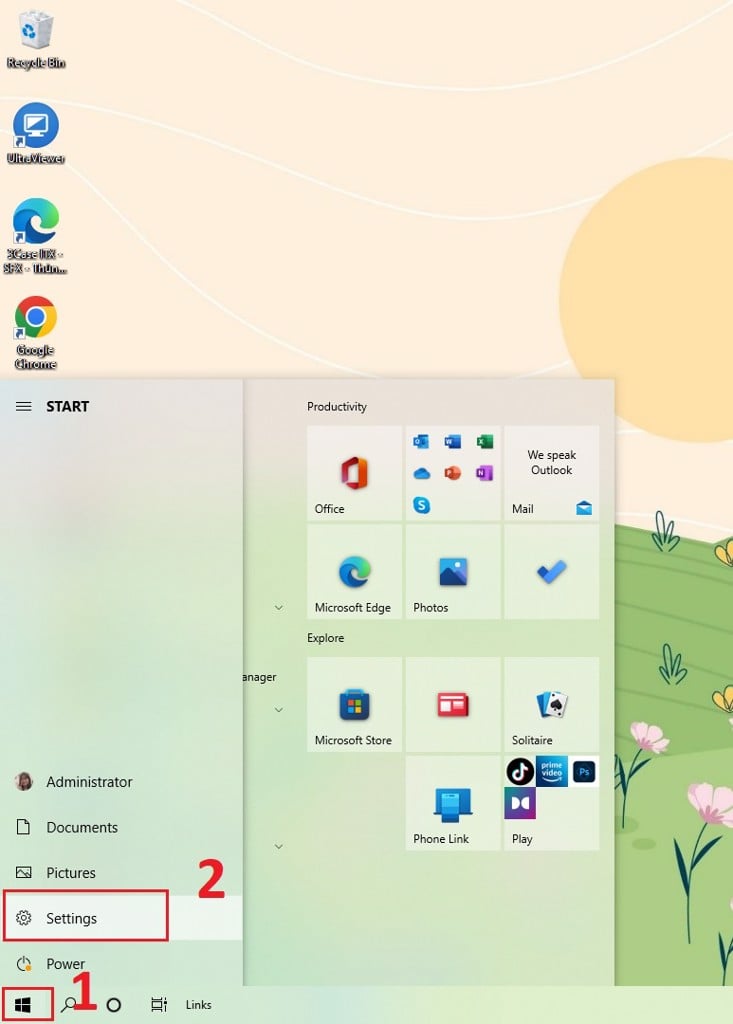Open the Phone Link tile

click(x=453, y=803)
